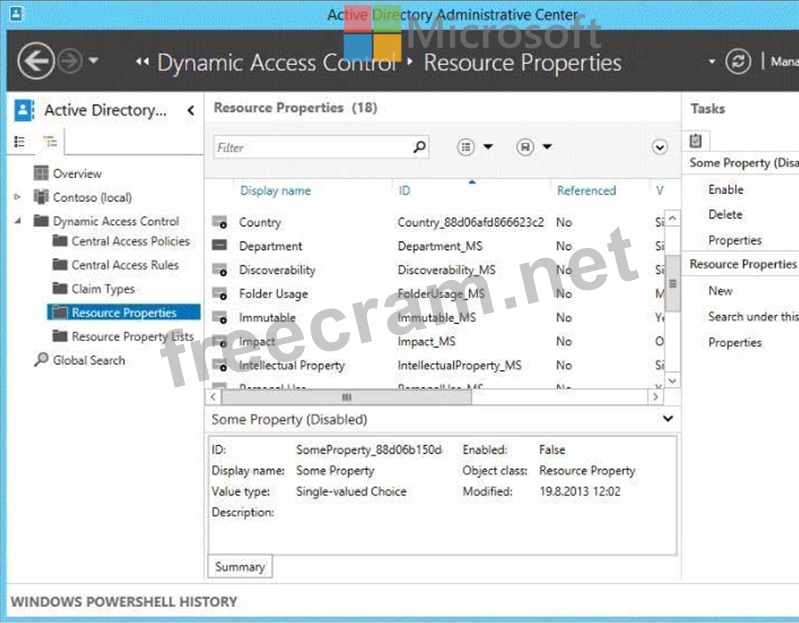Open Central Access Policies folder
Screen dimensions: 799x623
[130, 241]
